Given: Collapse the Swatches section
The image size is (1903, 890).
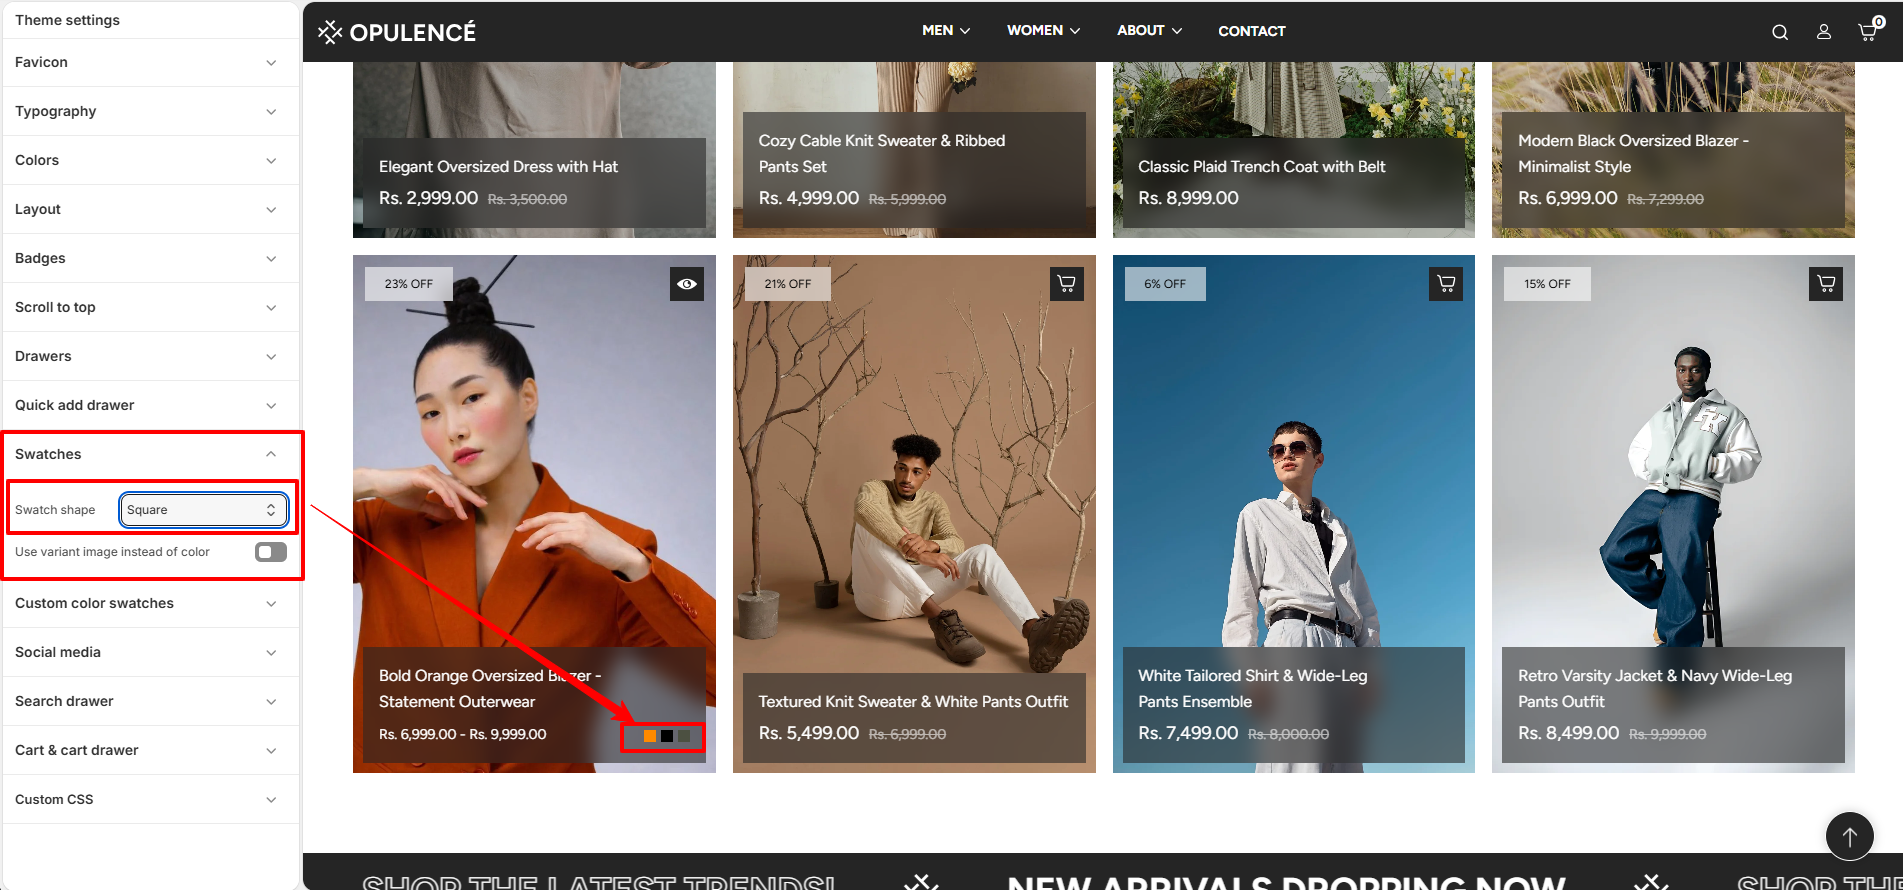Looking at the screenshot, I should tap(150, 454).
